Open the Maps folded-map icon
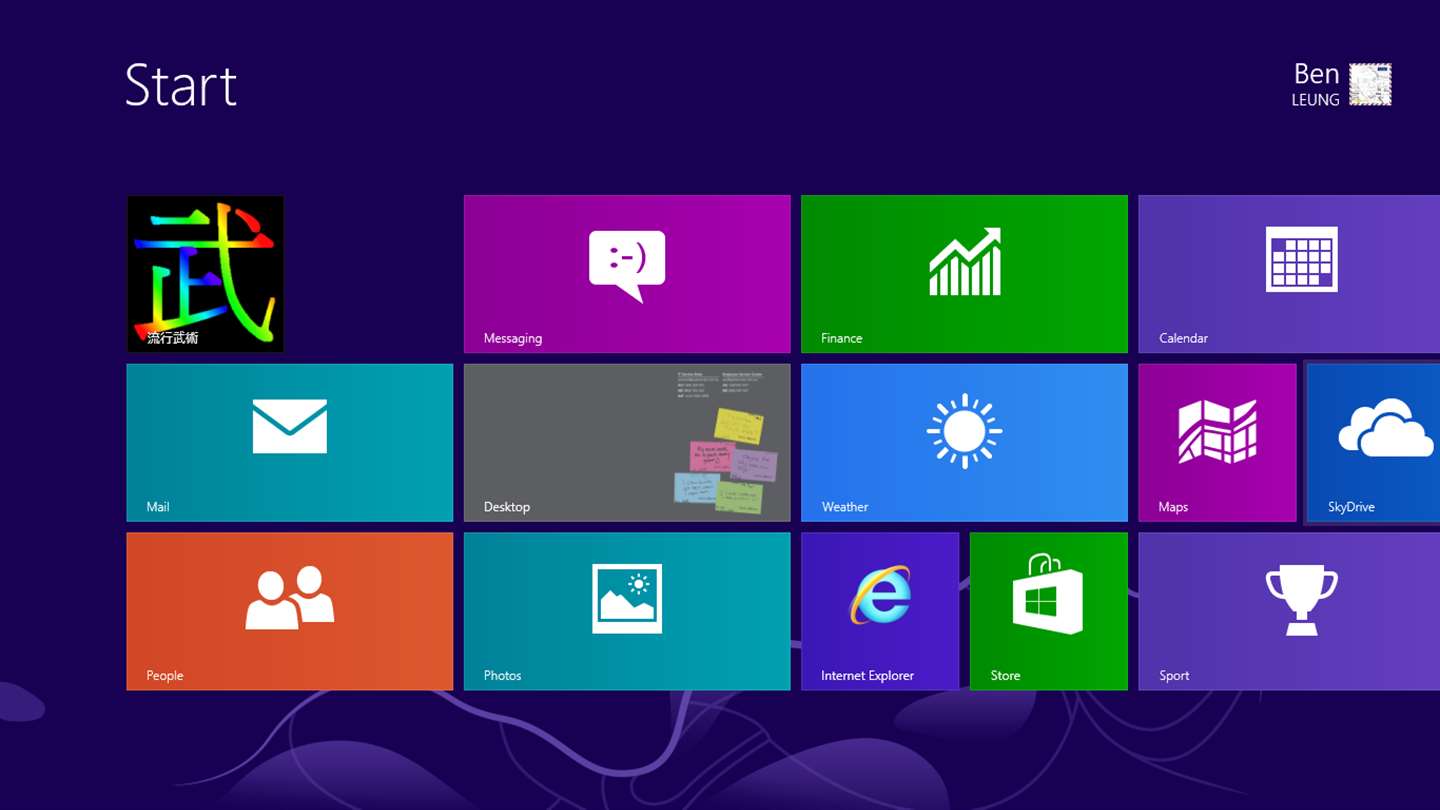 (1218, 431)
